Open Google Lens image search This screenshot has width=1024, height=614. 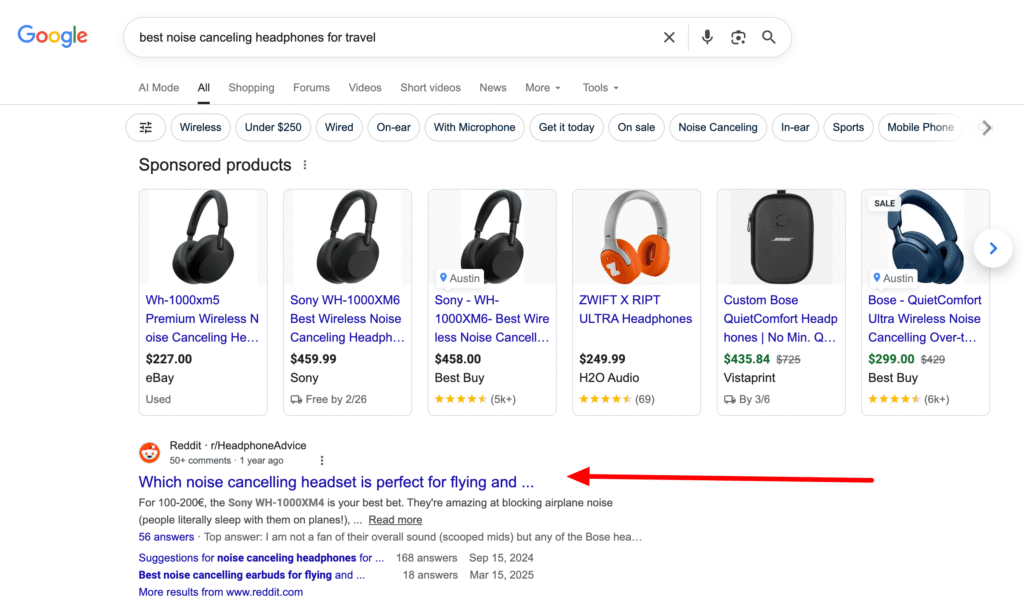pos(738,37)
